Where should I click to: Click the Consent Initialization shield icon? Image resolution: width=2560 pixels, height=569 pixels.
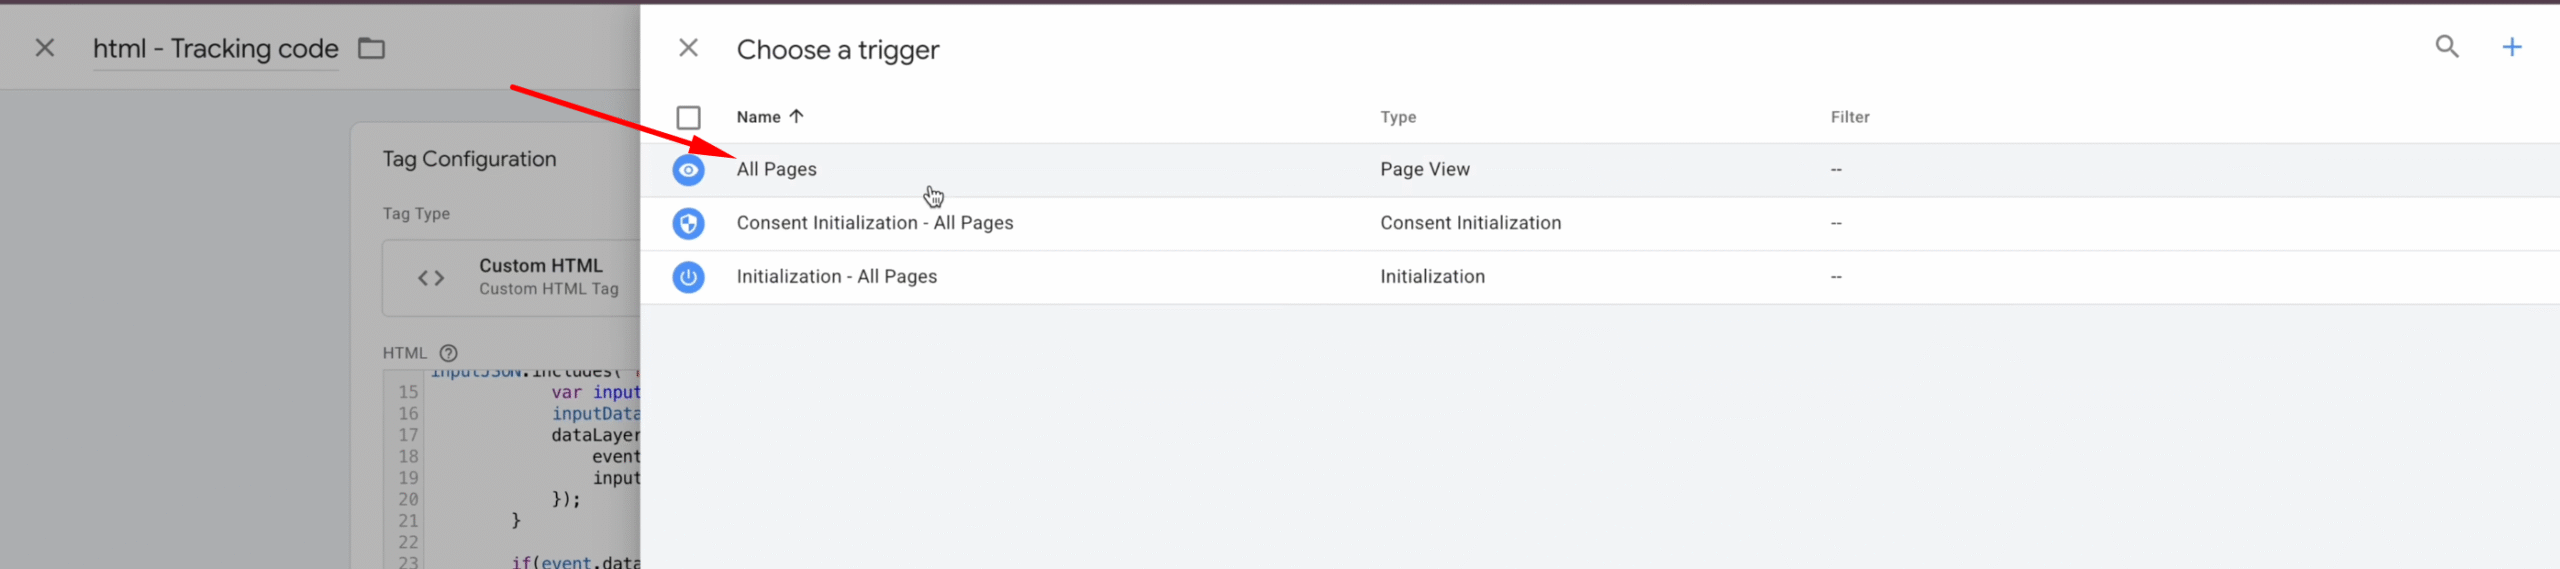(688, 223)
